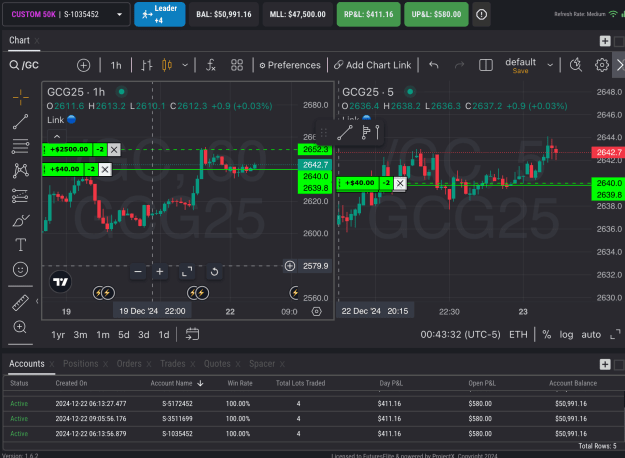
Task: Add a symbol to compare
Action: point(83,65)
